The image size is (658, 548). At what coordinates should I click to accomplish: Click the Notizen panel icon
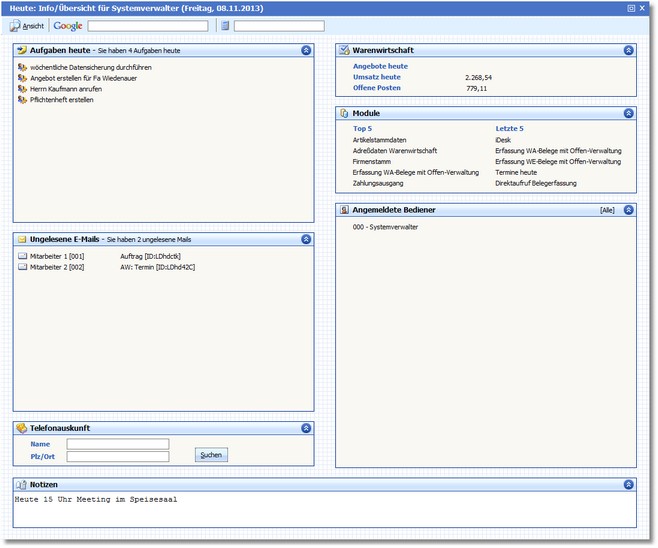tap(22, 484)
